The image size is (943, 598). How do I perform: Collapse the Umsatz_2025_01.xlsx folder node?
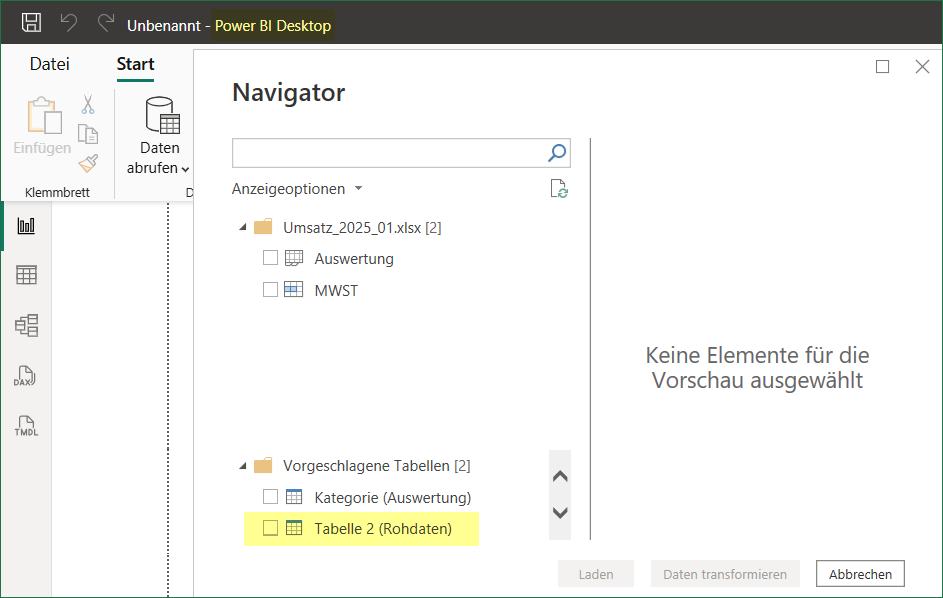pos(243,227)
